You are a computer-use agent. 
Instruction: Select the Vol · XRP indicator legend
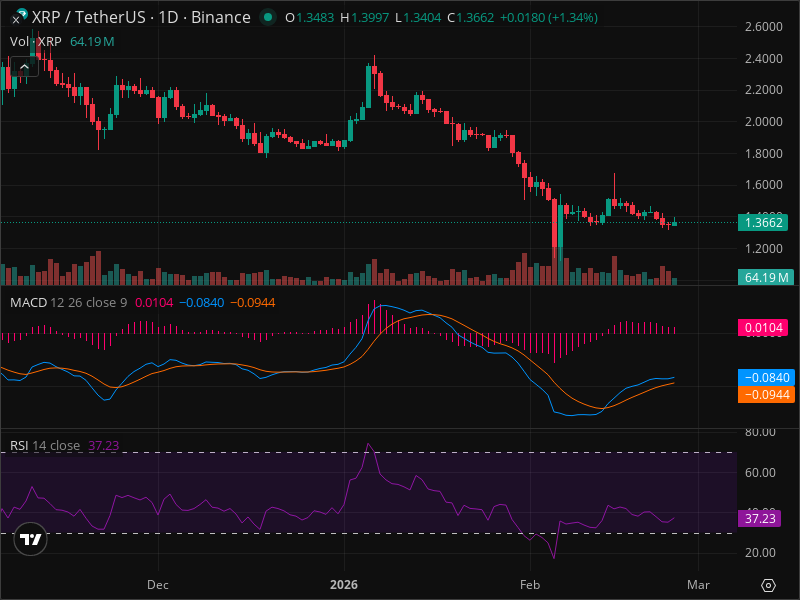[x=36, y=41]
